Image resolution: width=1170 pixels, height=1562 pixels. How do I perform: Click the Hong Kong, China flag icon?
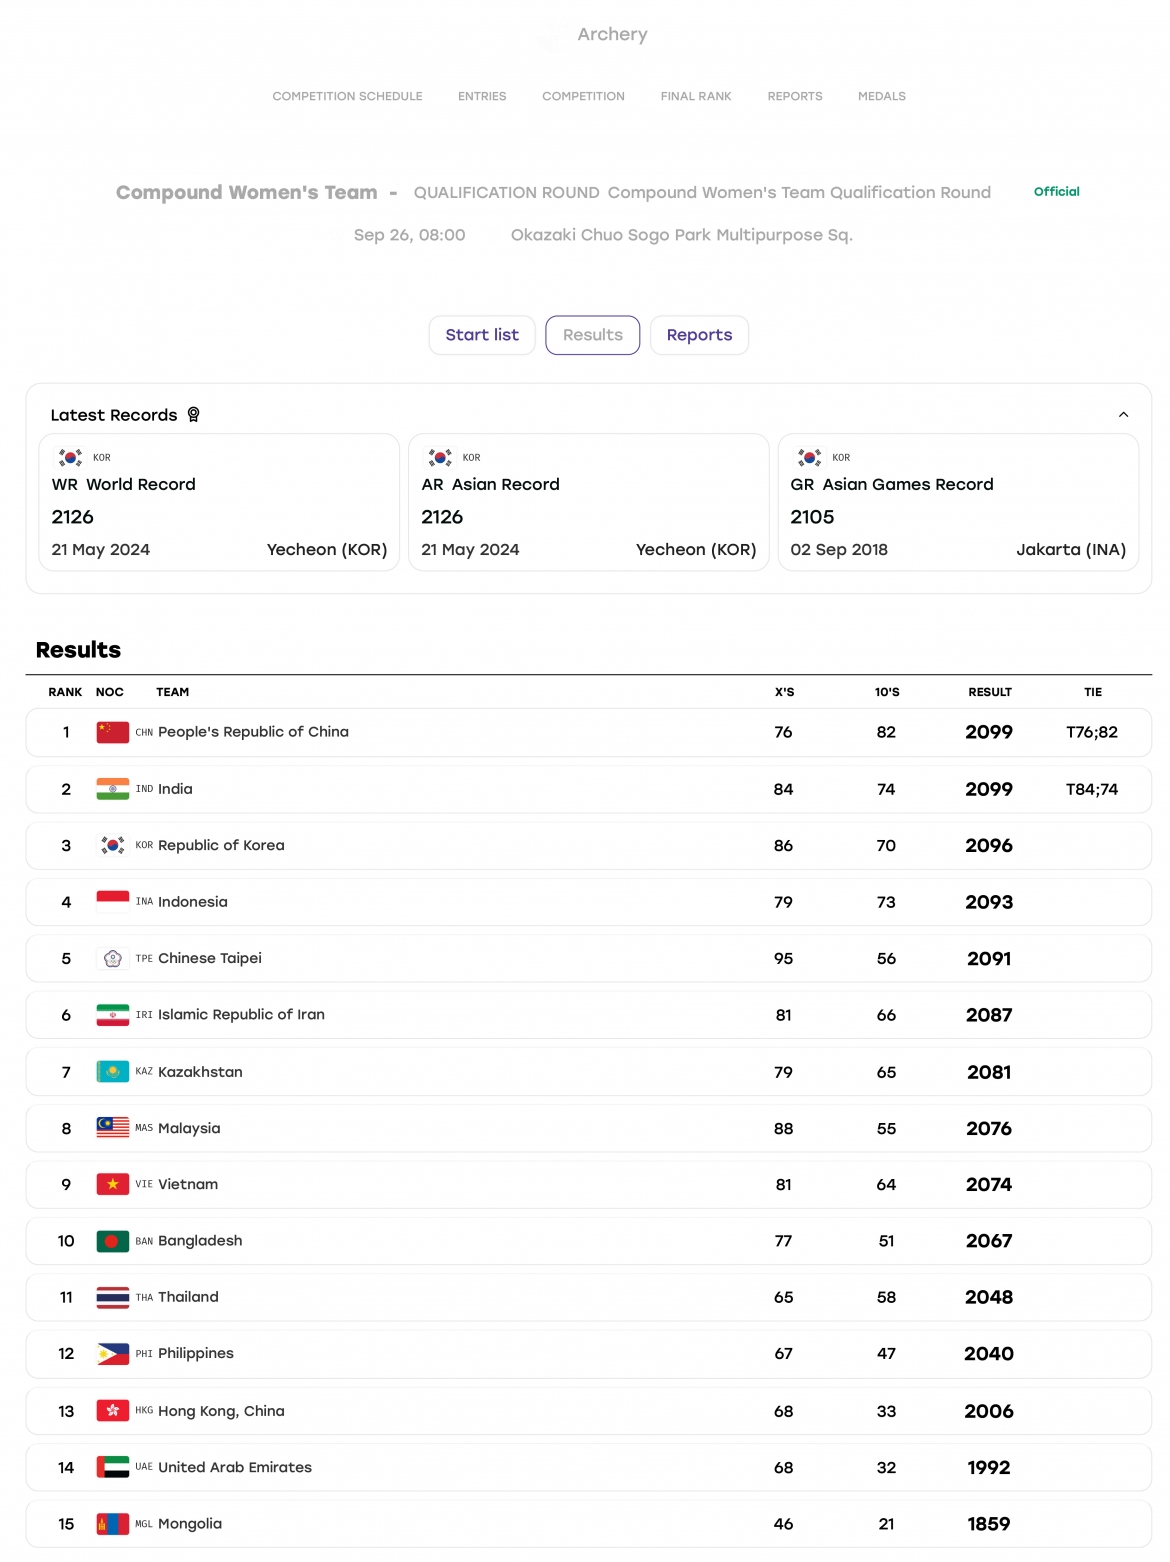pos(113,1411)
